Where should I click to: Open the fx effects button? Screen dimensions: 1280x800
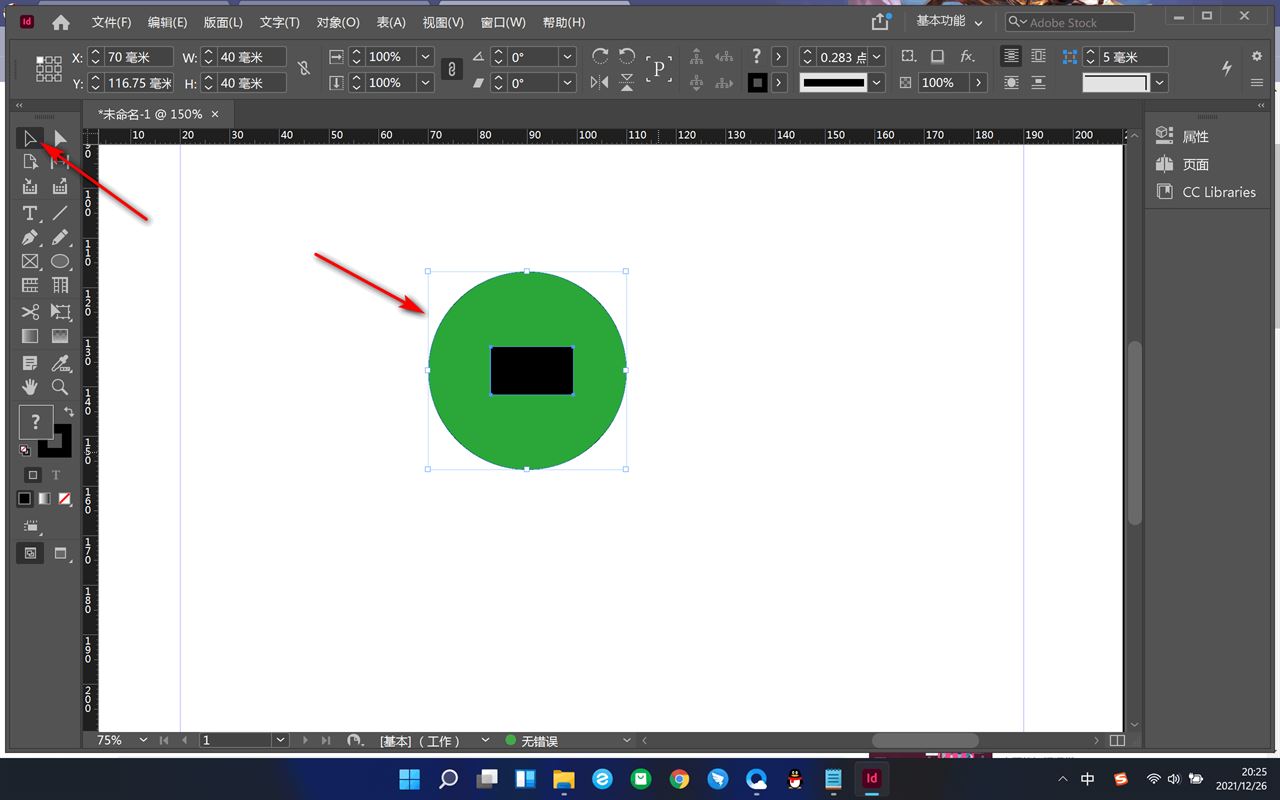click(967, 57)
